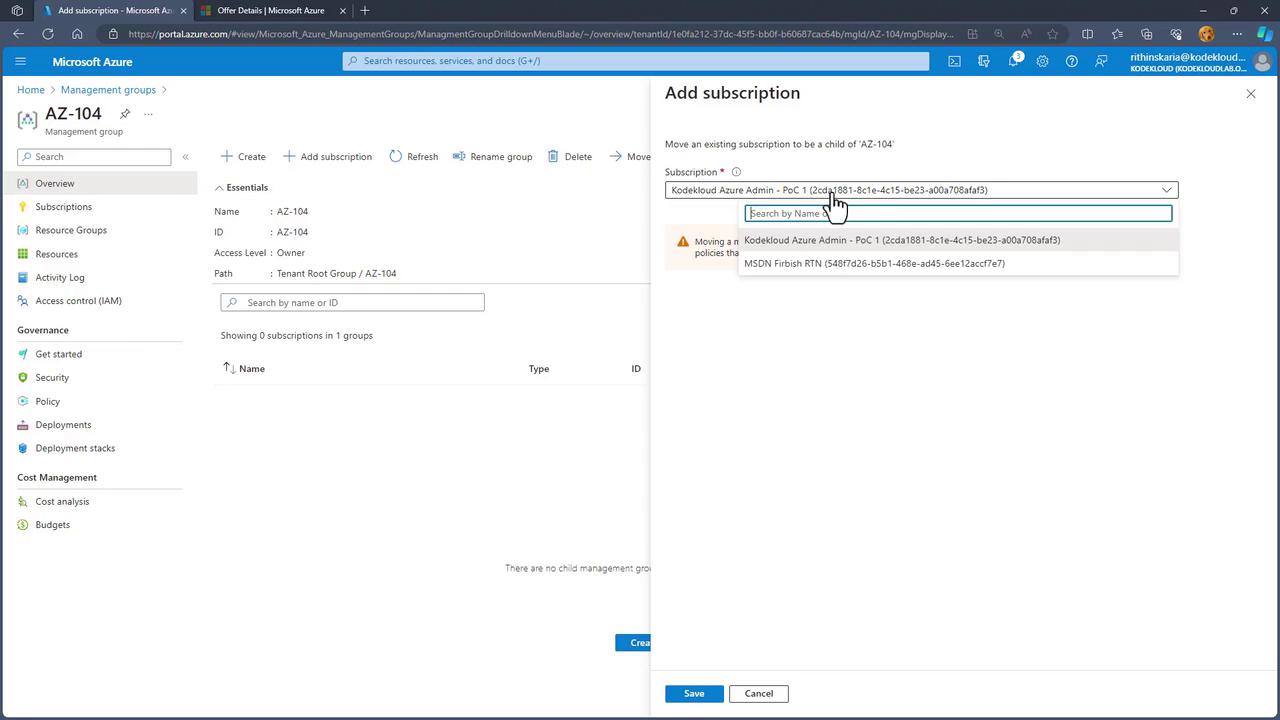Viewport: 1280px width, 720px height.
Task: Open Edge Browser essentials heart icon
Action: (x=1176, y=34)
